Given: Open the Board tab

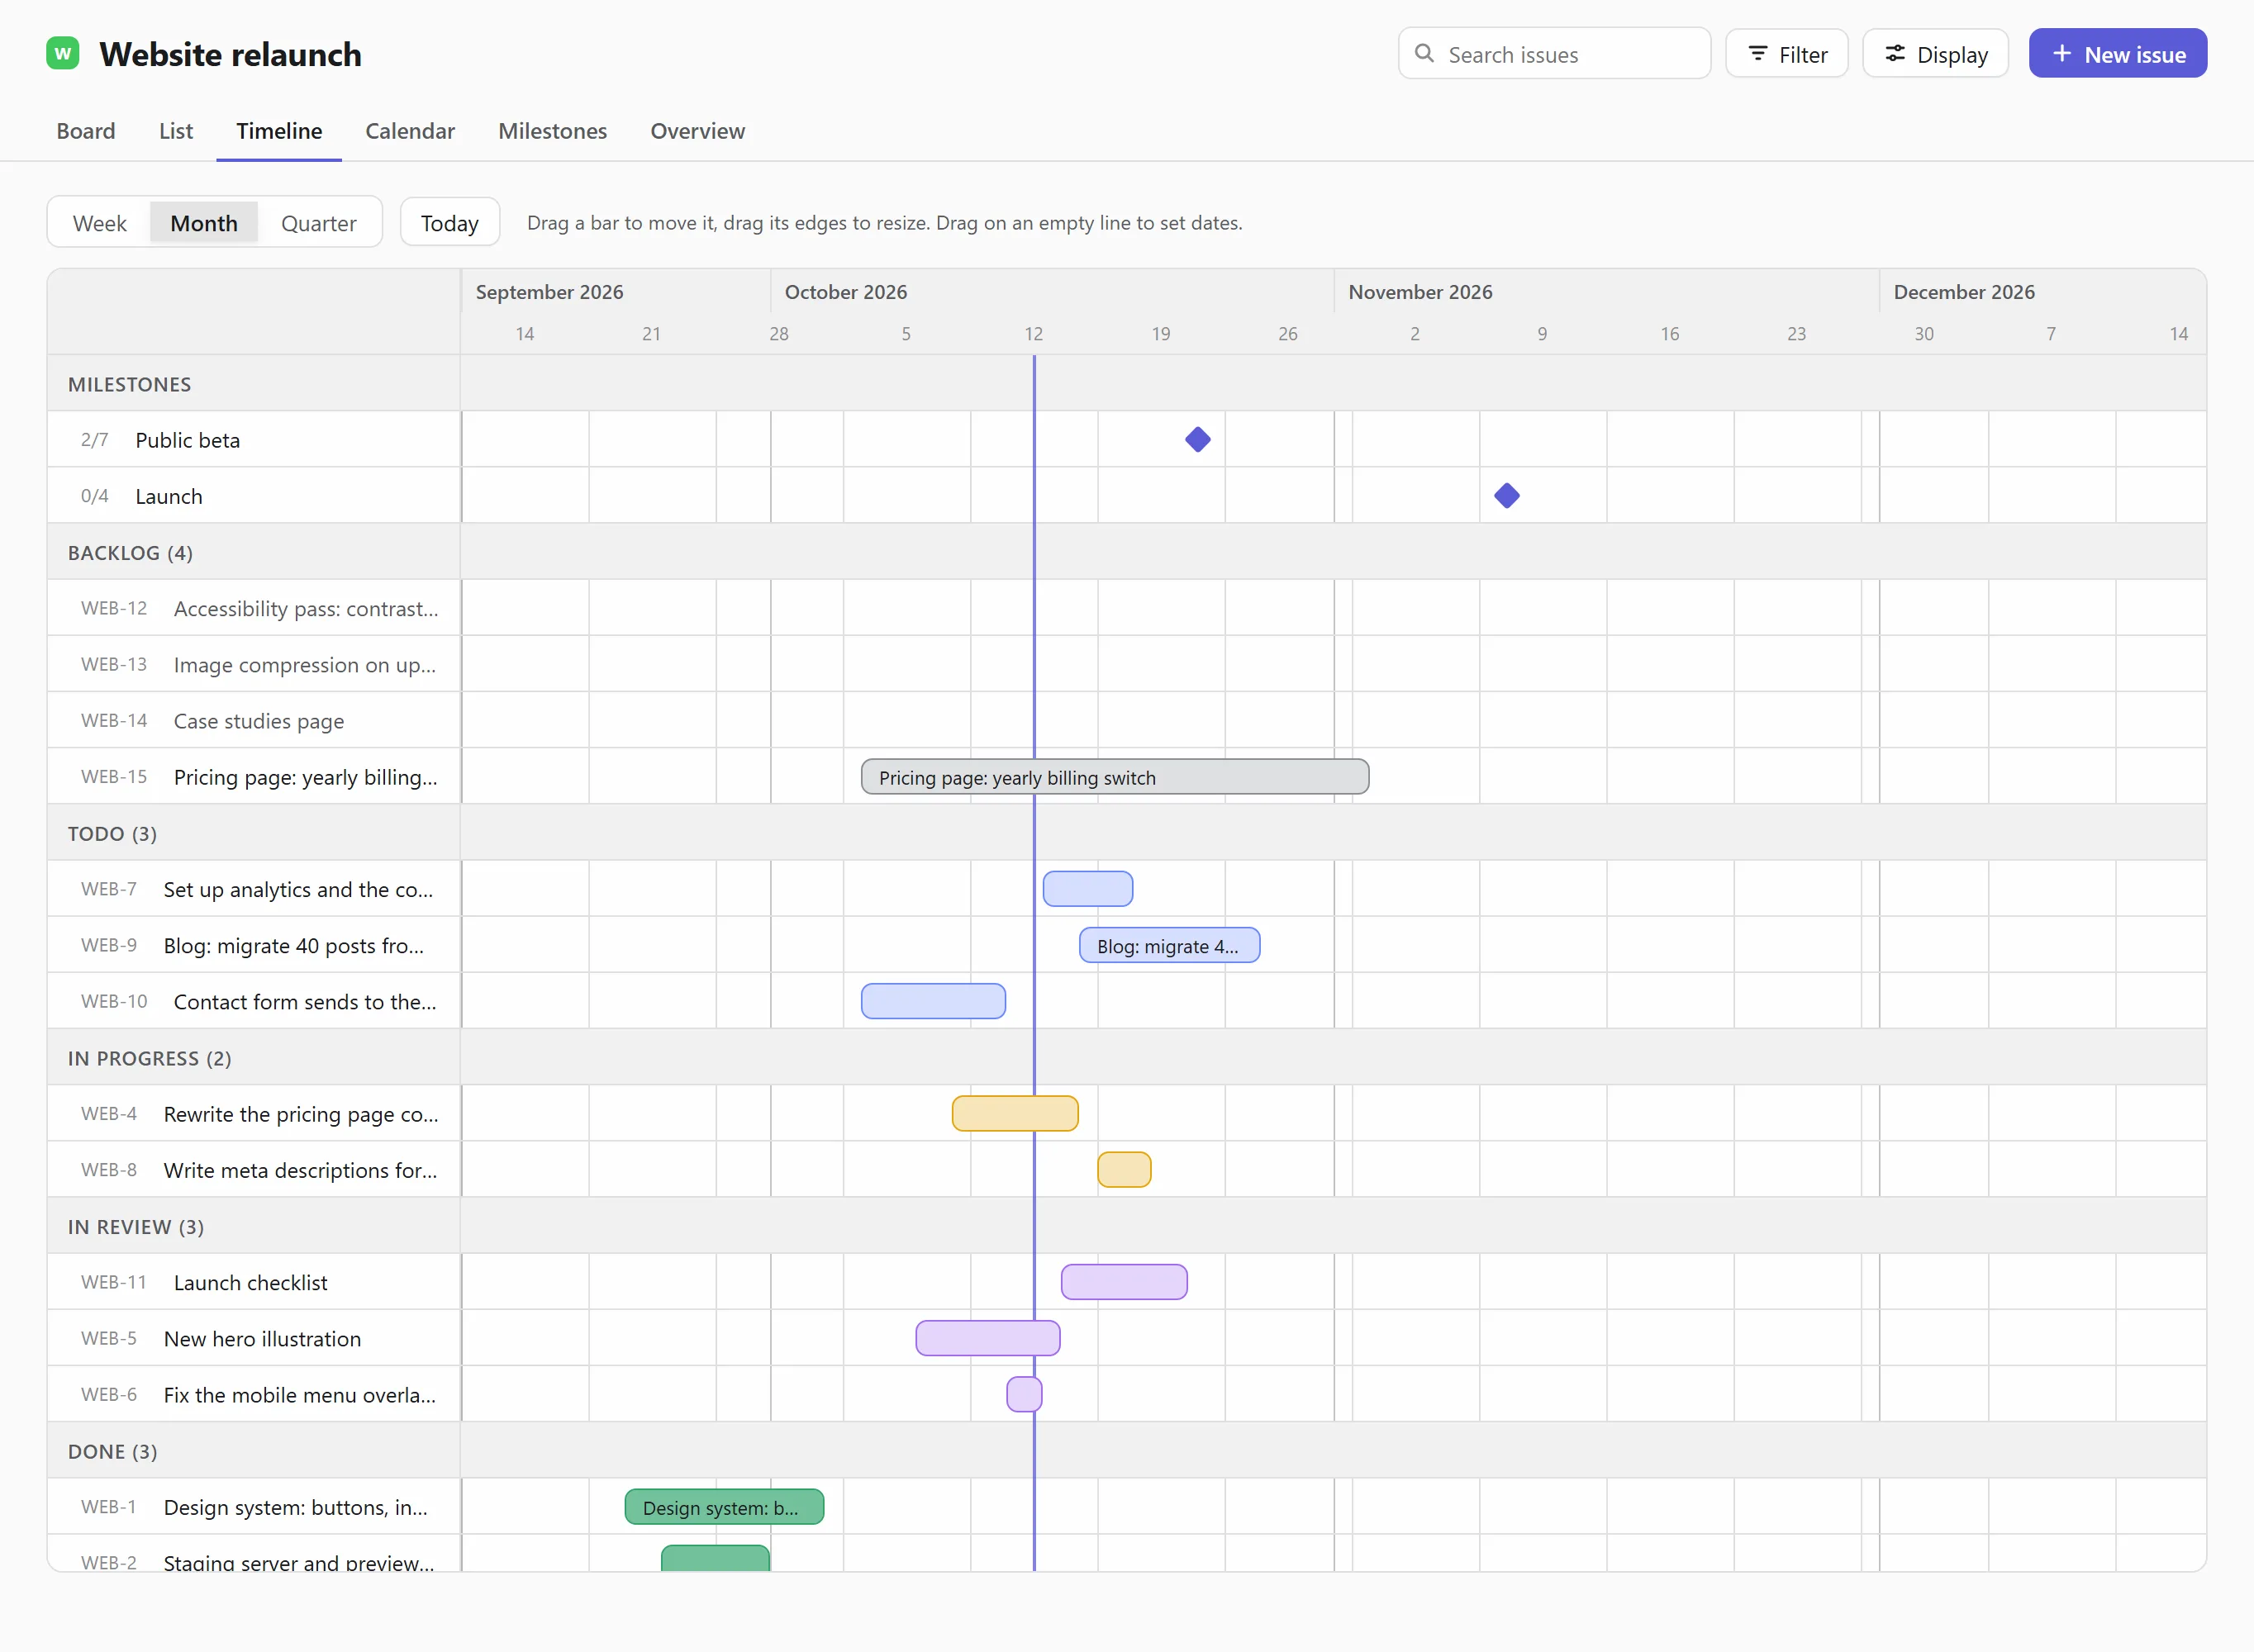Looking at the screenshot, I should (x=86, y=131).
